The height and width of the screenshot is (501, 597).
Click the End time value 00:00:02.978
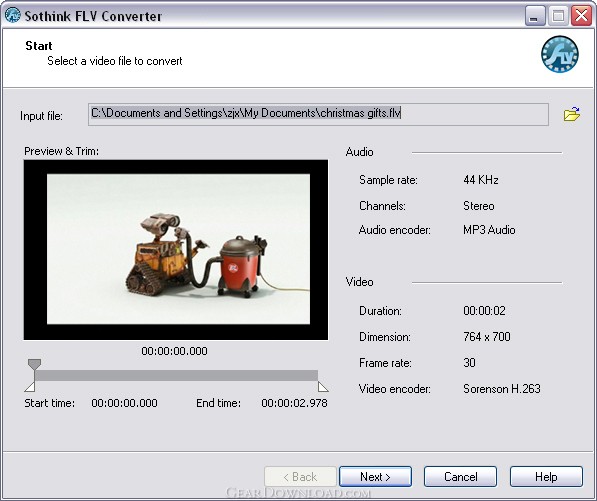pyautogui.click(x=294, y=403)
